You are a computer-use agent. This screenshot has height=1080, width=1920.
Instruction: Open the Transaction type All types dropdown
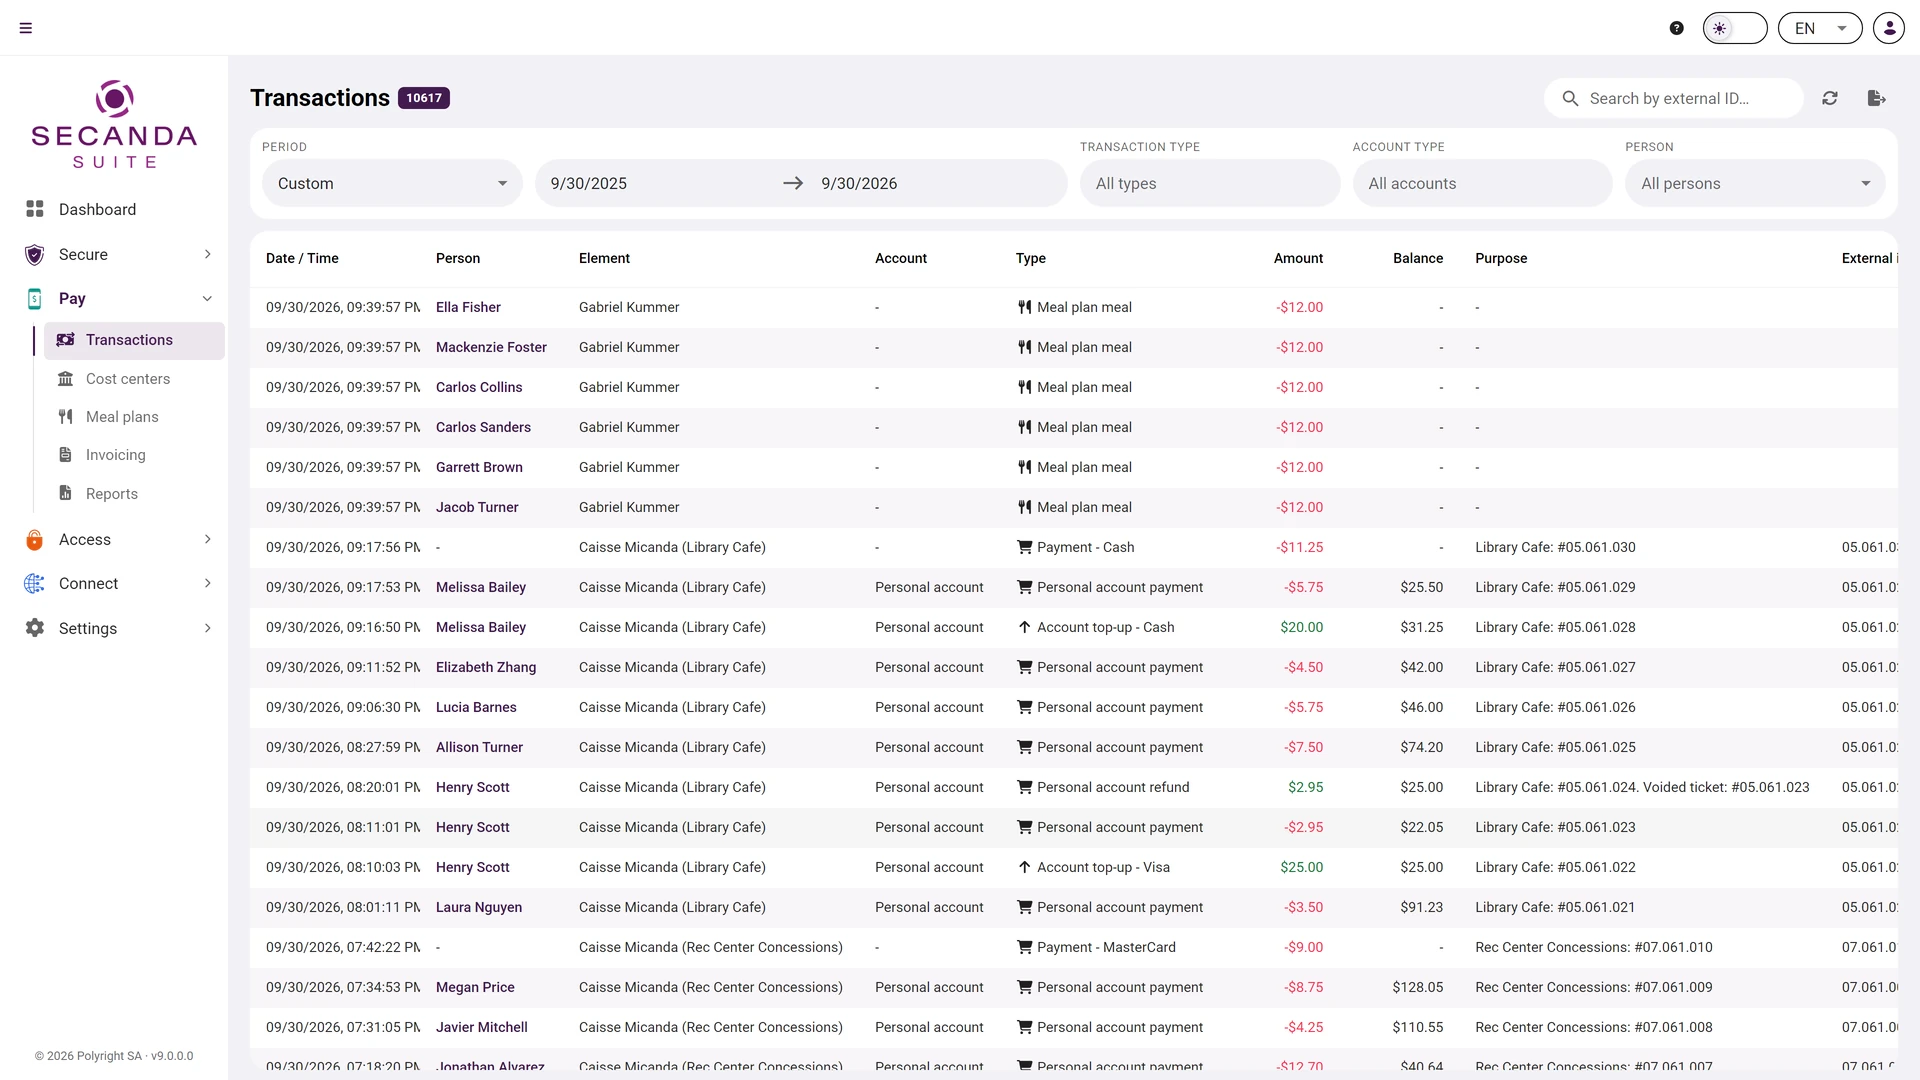pos(1210,183)
